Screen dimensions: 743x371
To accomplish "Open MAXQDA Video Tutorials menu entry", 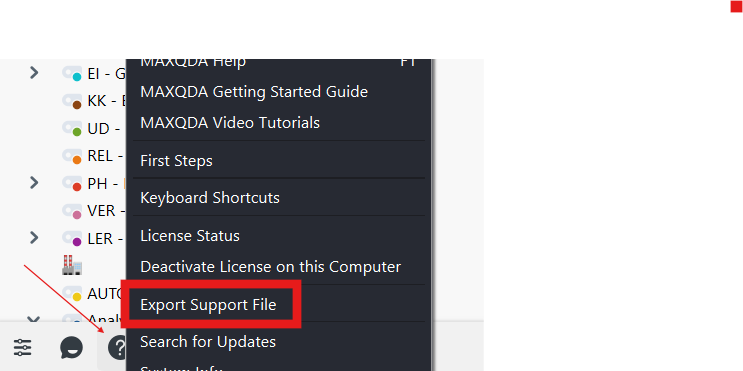I will pos(230,123).
